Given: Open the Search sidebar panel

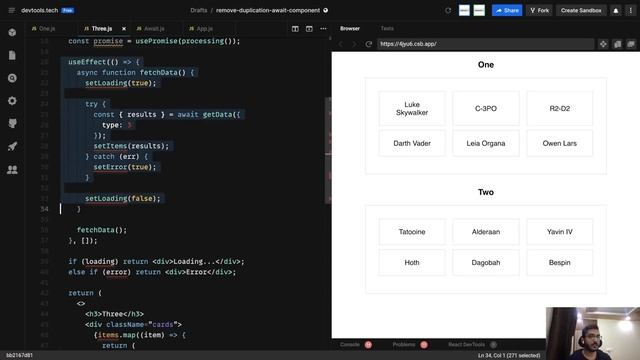Looking at the screenshot, I should [x=12, y=78].
